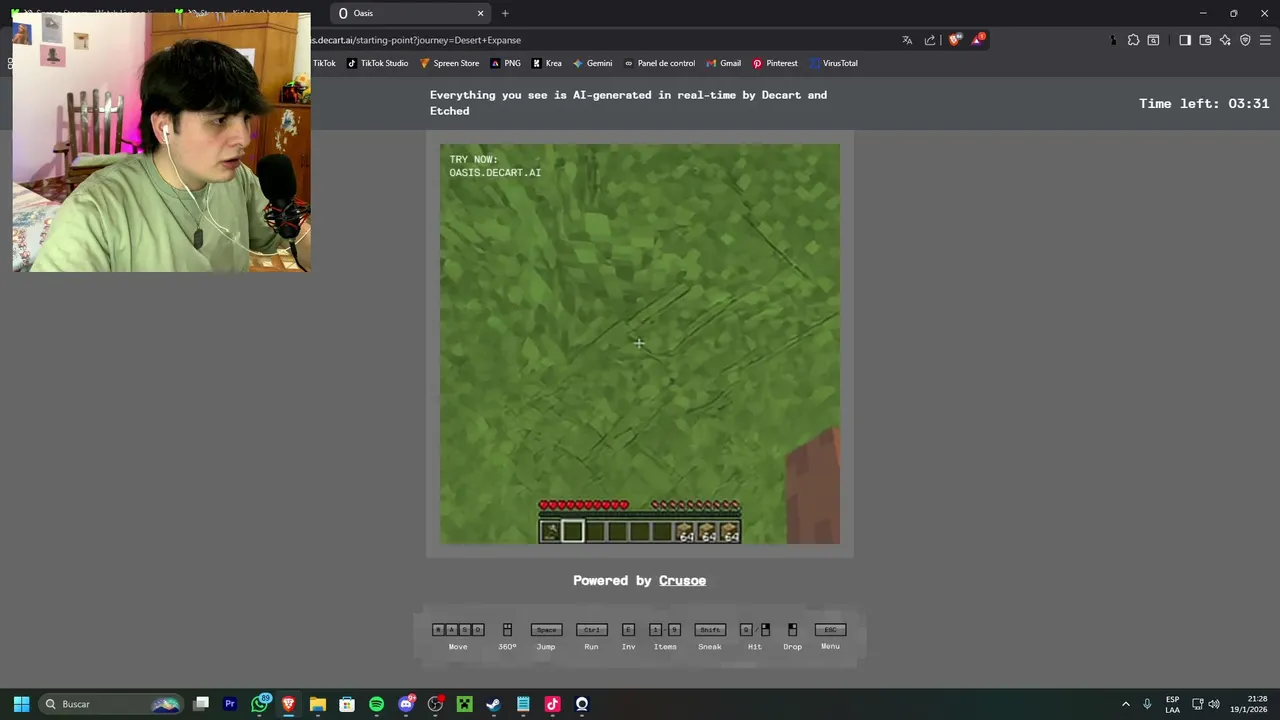Open the Windows Start menu
Image resolution: width=1280 pixels, height=720 pixels.
[x=21, y=704]
